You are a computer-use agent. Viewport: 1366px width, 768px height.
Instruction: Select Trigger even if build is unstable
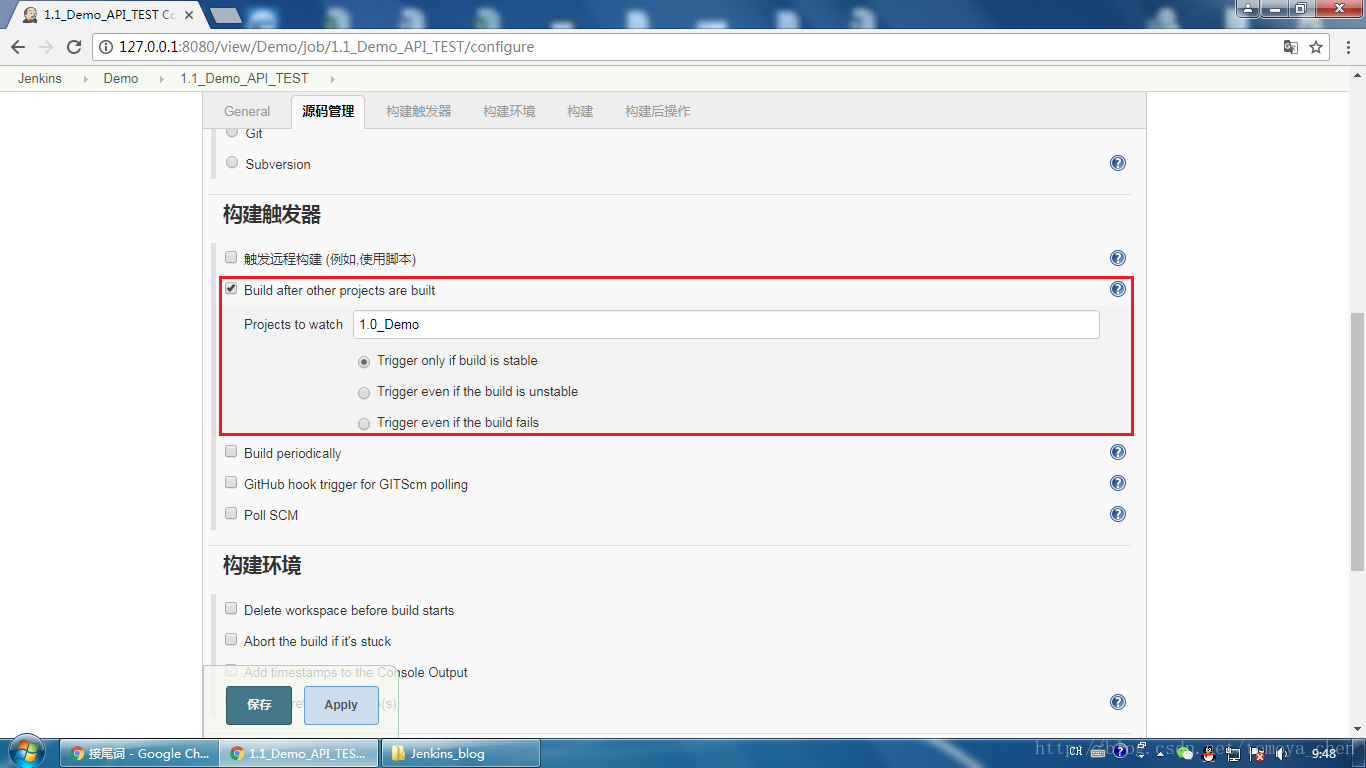tap(364, 393)
